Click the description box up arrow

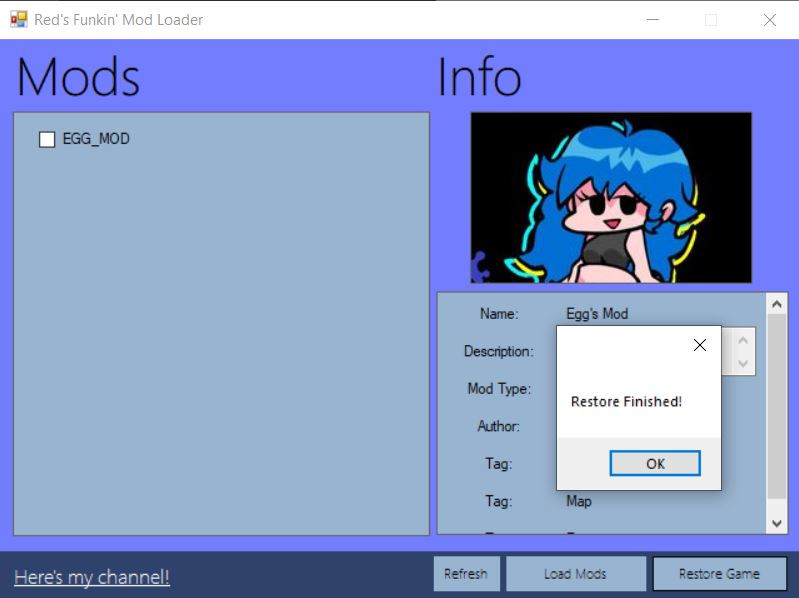click(x=743, y=340)
